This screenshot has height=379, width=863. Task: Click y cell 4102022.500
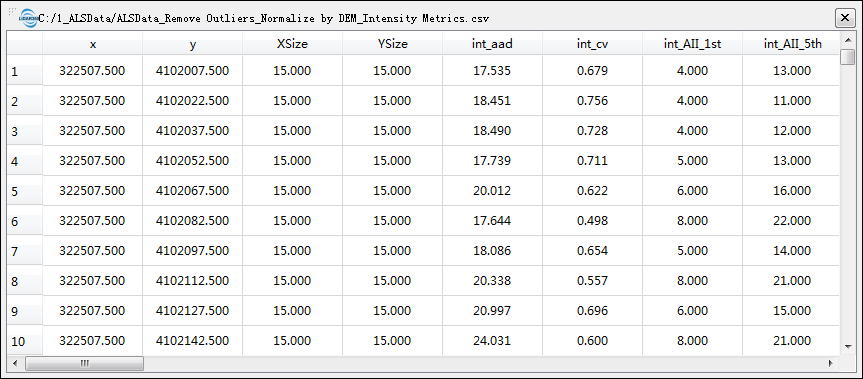[193, 101]
